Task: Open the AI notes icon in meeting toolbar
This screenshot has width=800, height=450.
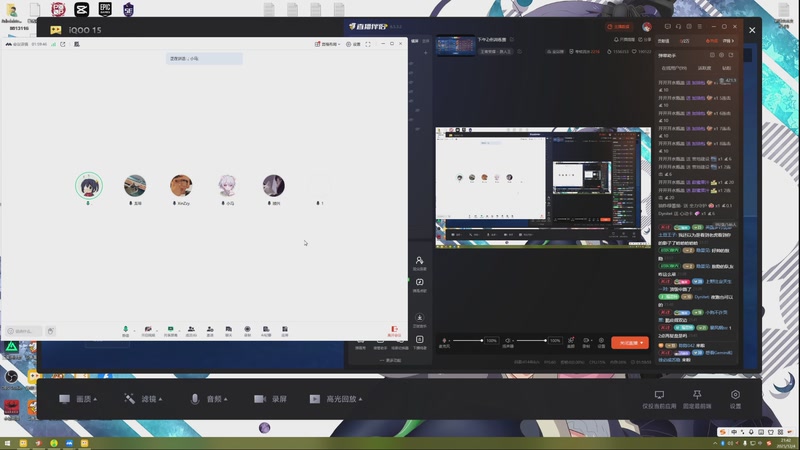Action: 266,331
